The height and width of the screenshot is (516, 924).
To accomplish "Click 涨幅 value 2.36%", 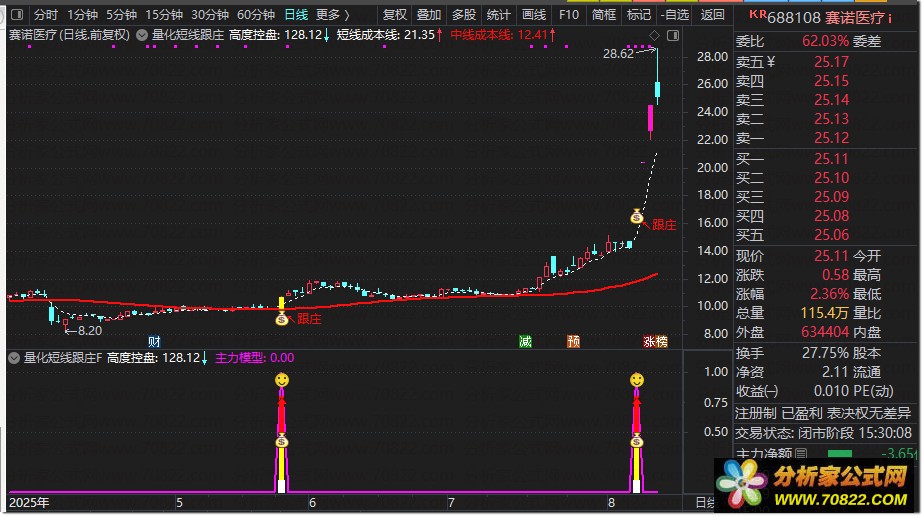I will click(829, 294).
